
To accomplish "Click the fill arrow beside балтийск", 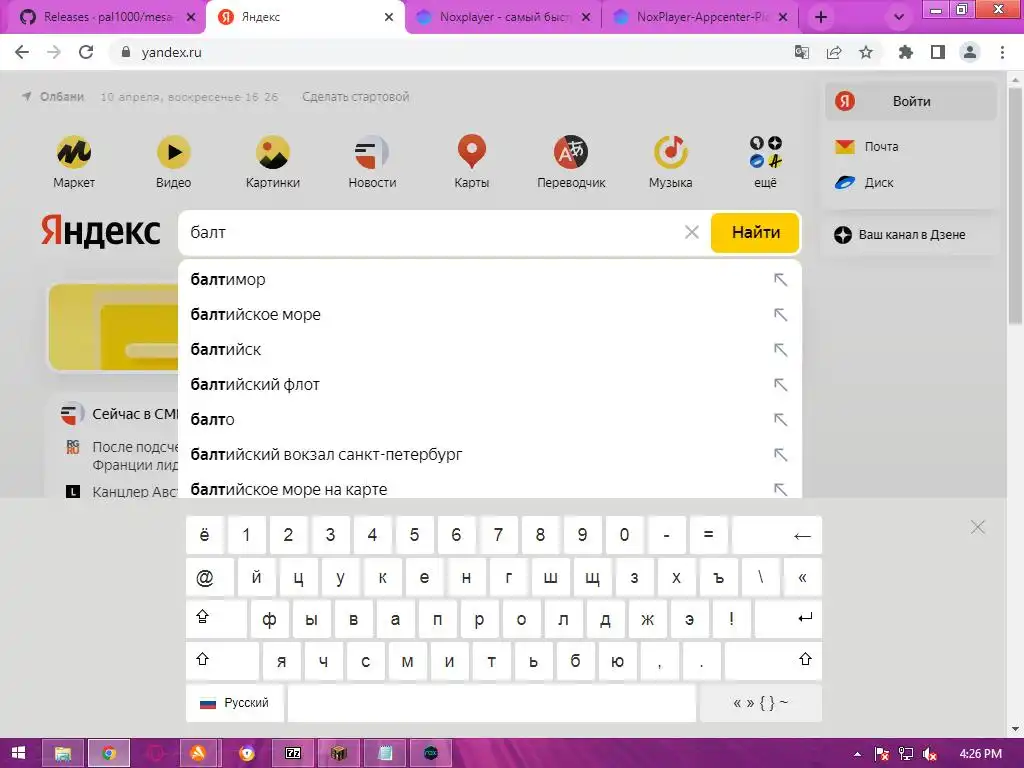I will tap(780, 349).
